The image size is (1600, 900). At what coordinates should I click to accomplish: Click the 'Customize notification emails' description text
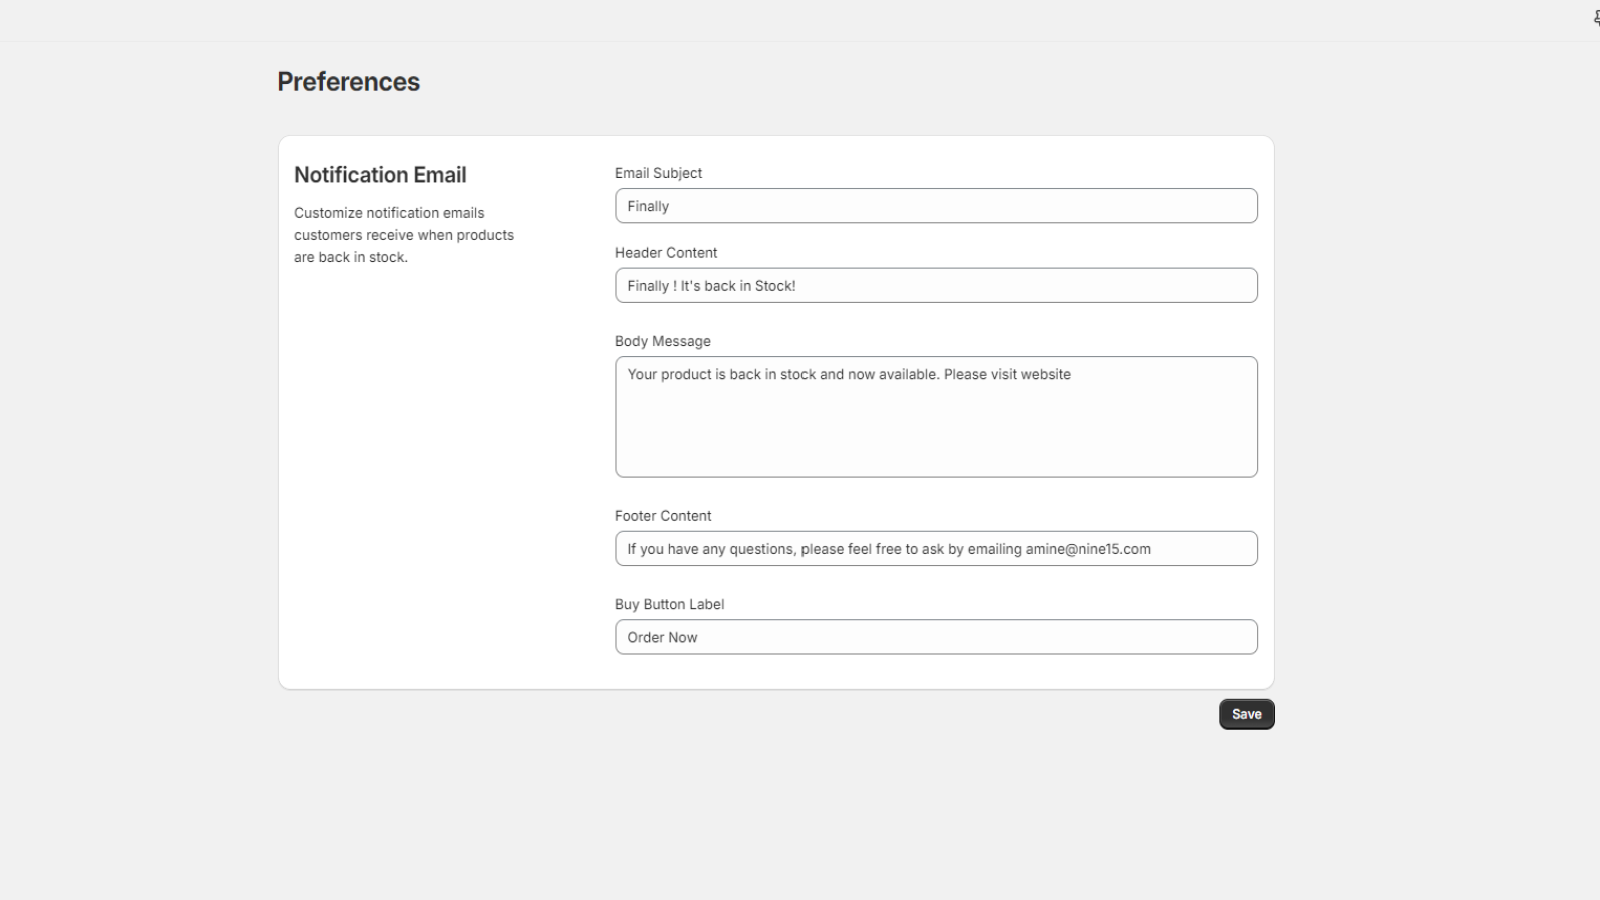click(x=404, y=235)
